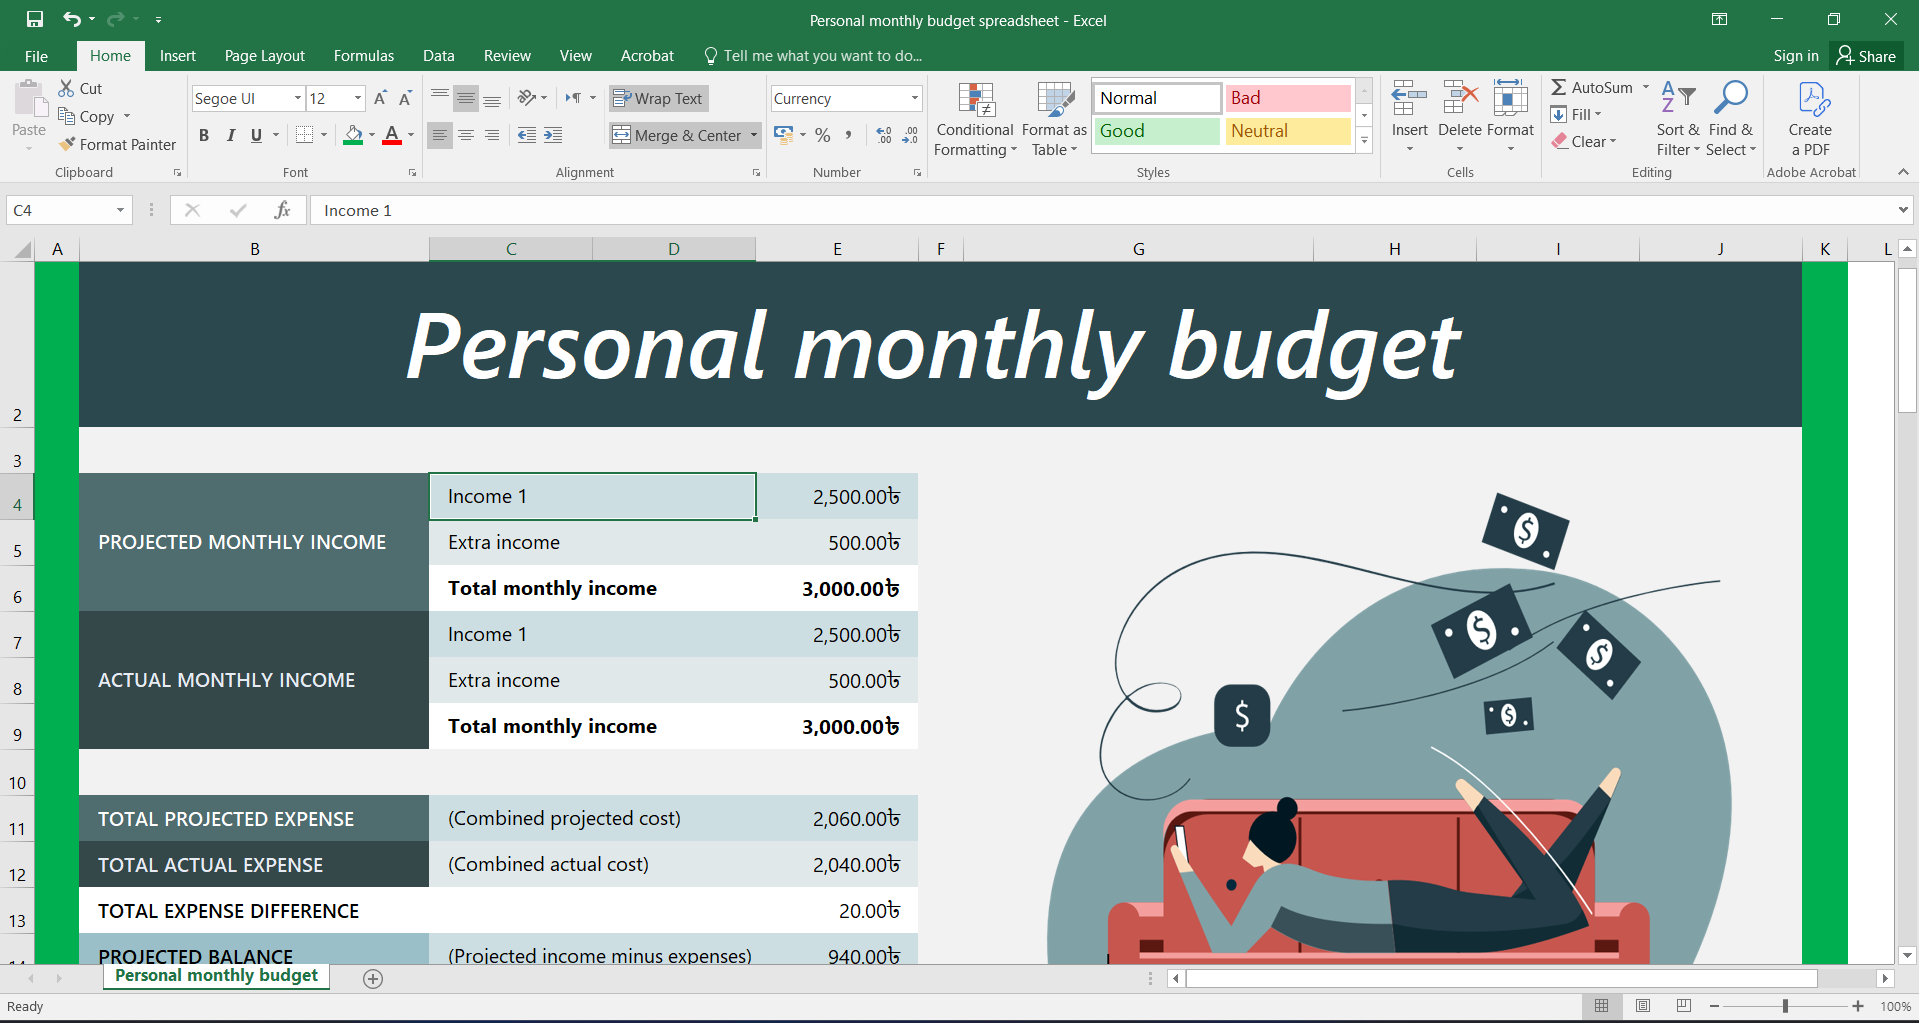Viewport: 1919px width, 1023px height.
Task: Open the Name Box dropdown arrow
Action: pos(120,210)
